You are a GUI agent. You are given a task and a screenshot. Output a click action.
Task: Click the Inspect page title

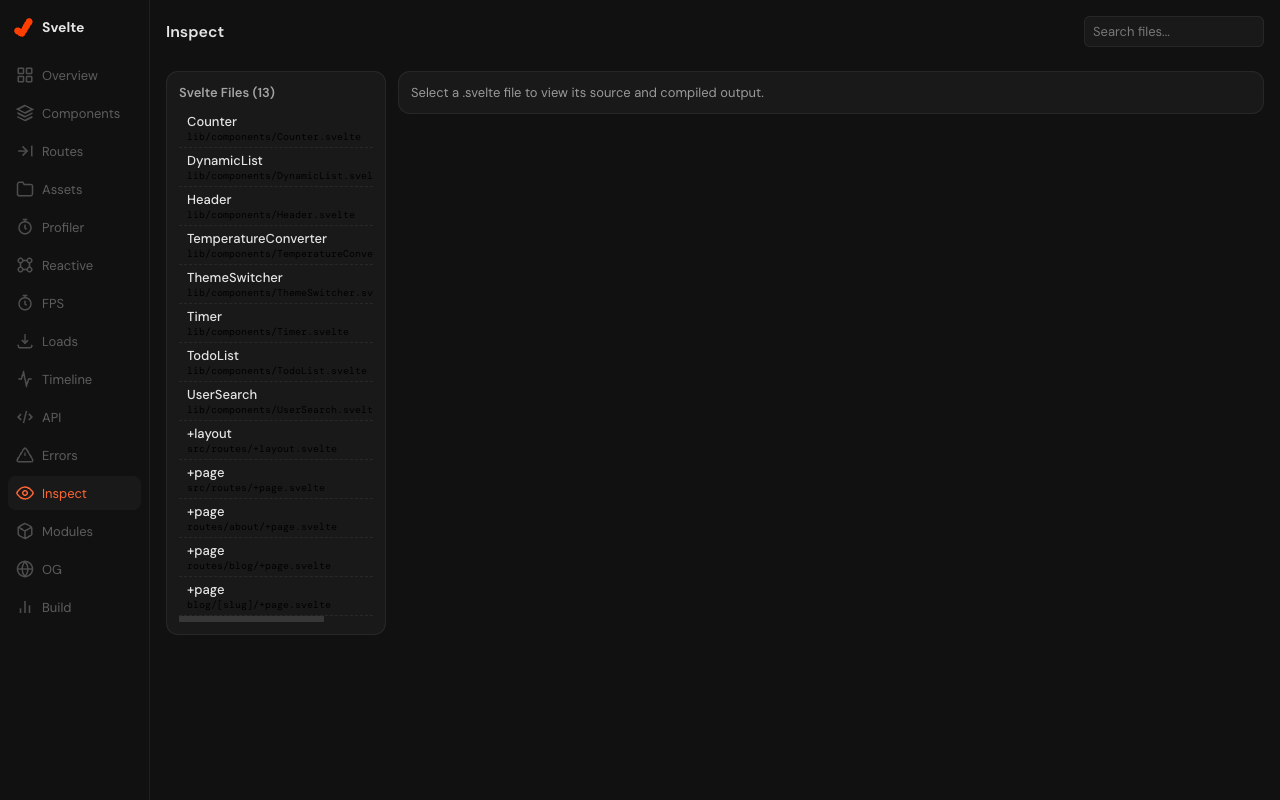(x=195, y=32)
